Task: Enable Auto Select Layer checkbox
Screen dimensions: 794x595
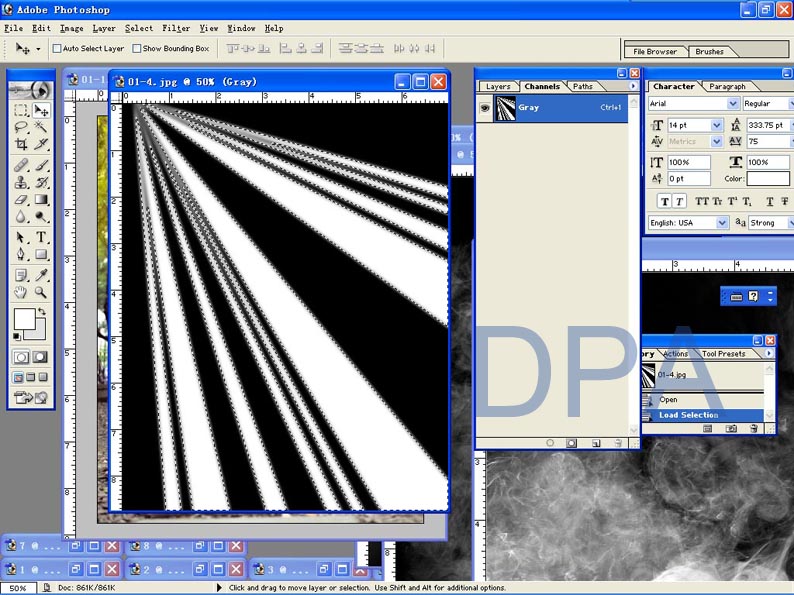Action: point(57,49)
